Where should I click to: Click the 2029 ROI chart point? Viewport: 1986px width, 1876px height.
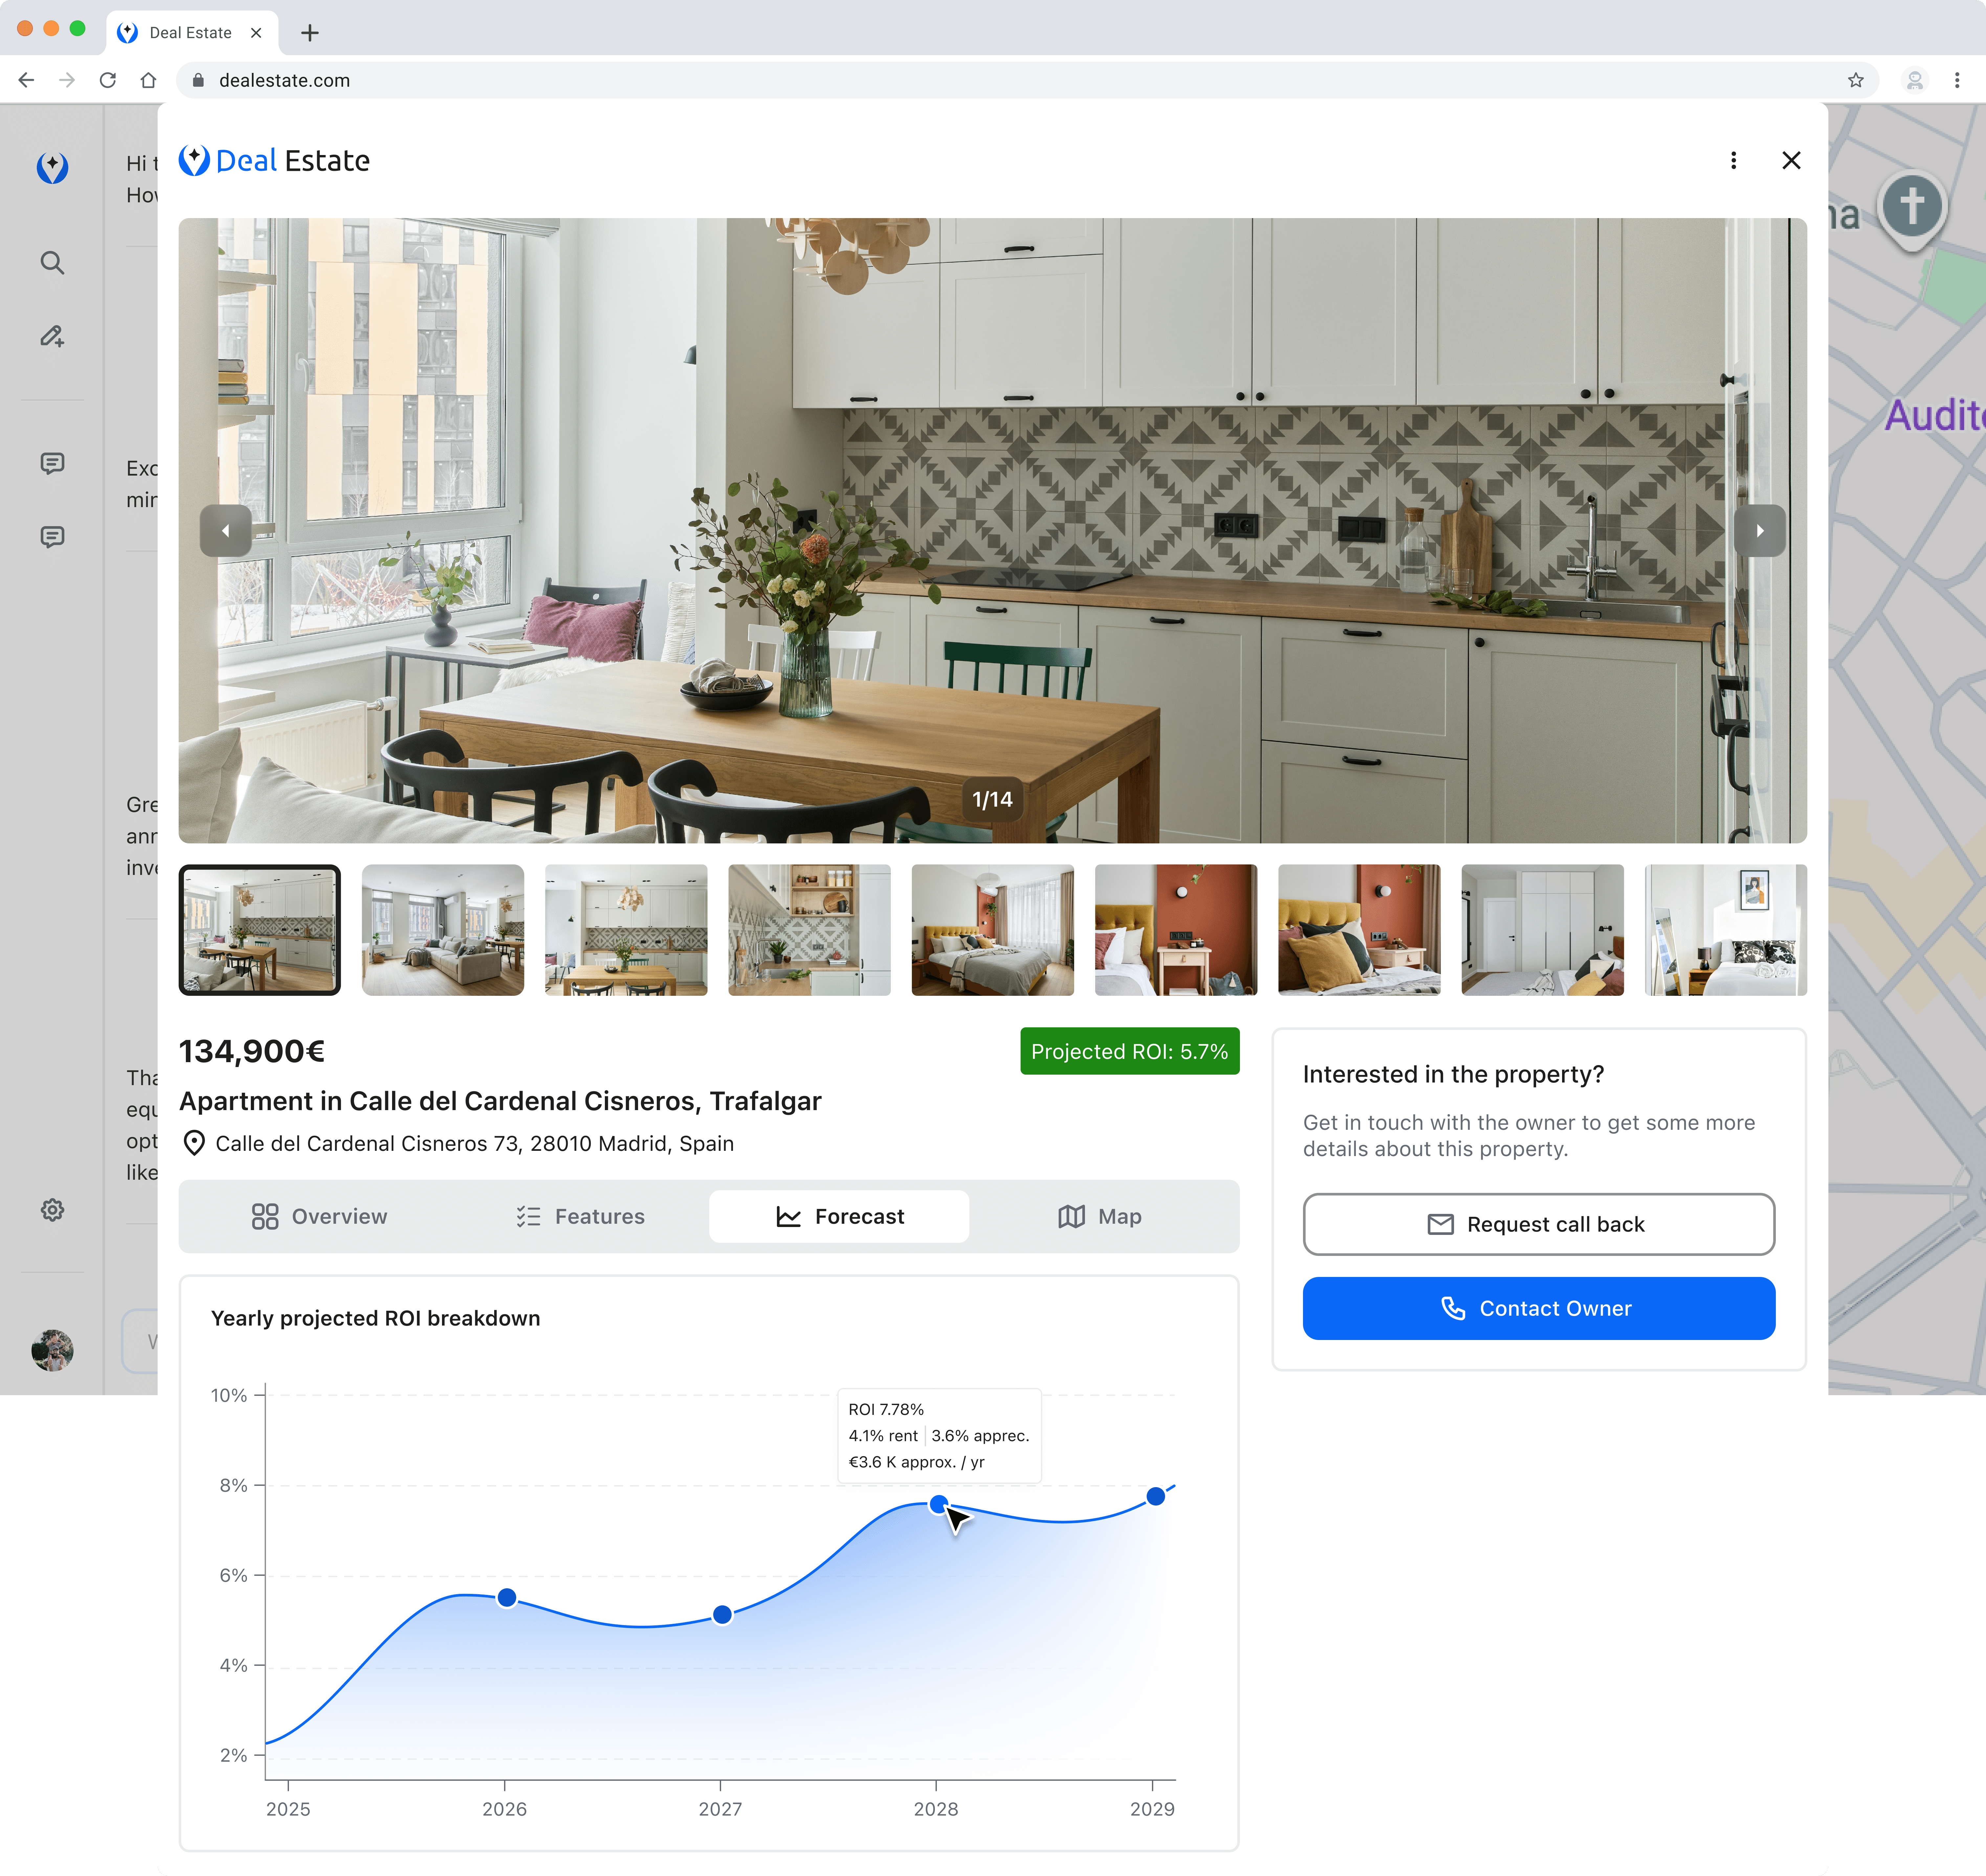[x=1155, y=1496]
